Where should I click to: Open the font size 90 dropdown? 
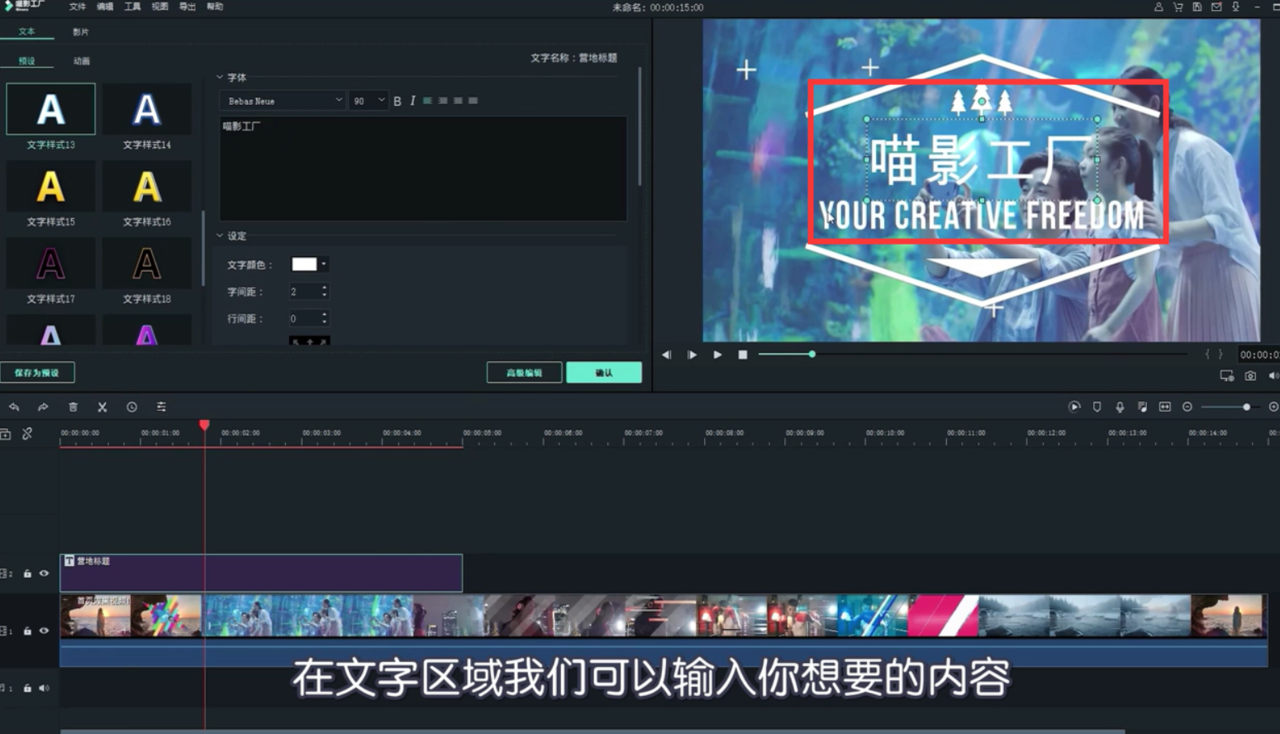[367, 100]
